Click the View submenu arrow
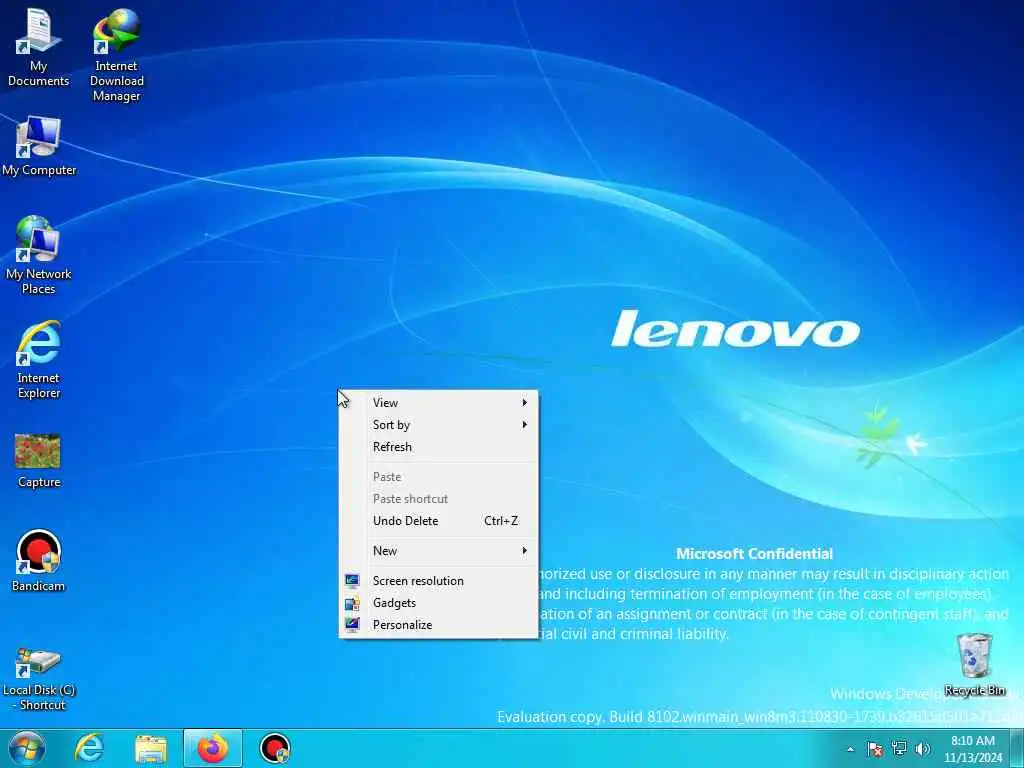Screen dimensions: 1024x768 (x=524, y=403)
